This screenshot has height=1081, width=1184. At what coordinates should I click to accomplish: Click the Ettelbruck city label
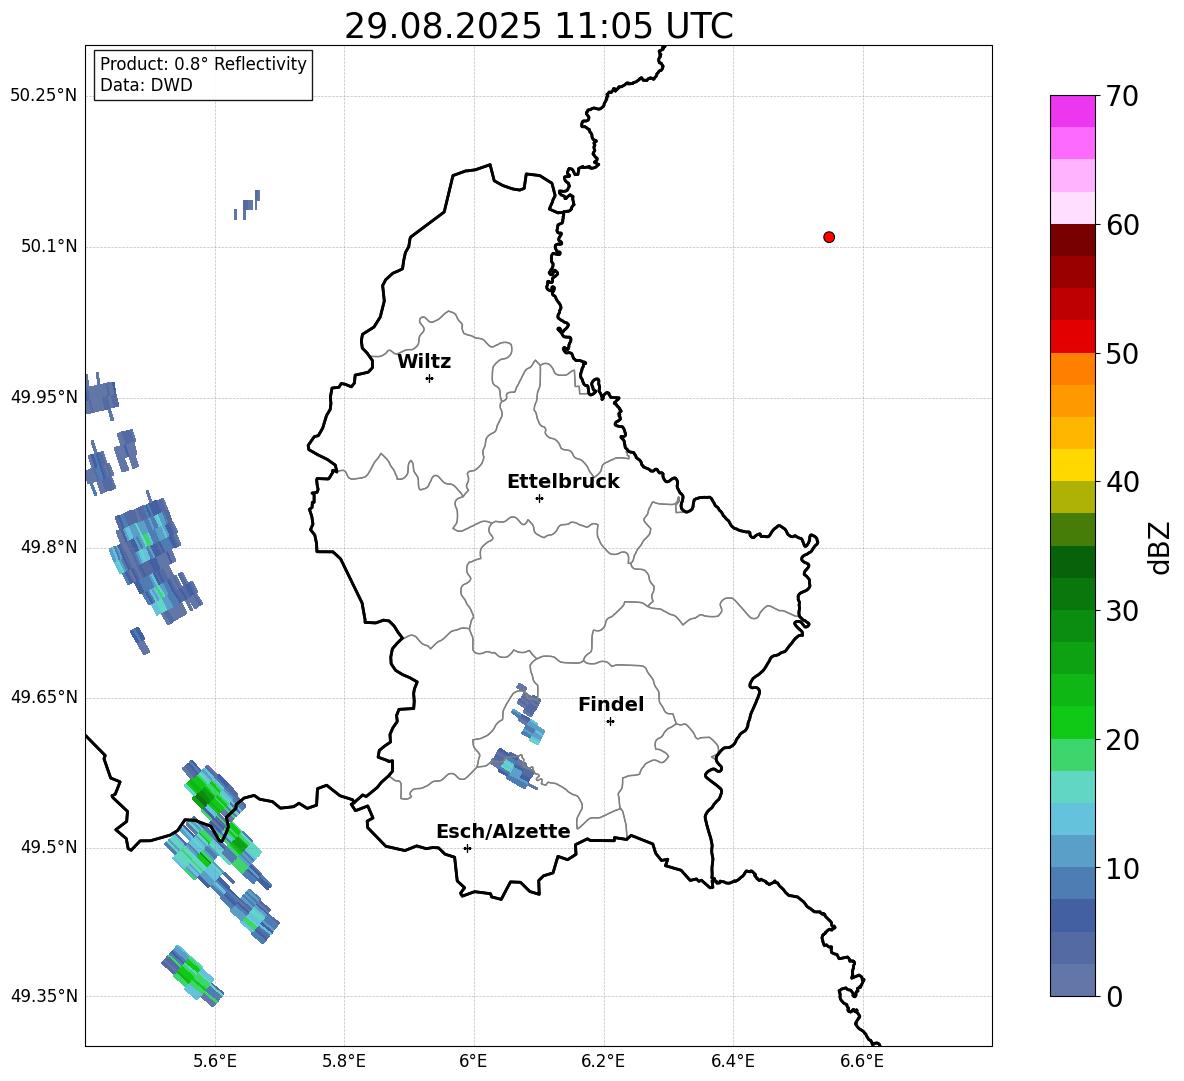(563, 482)
